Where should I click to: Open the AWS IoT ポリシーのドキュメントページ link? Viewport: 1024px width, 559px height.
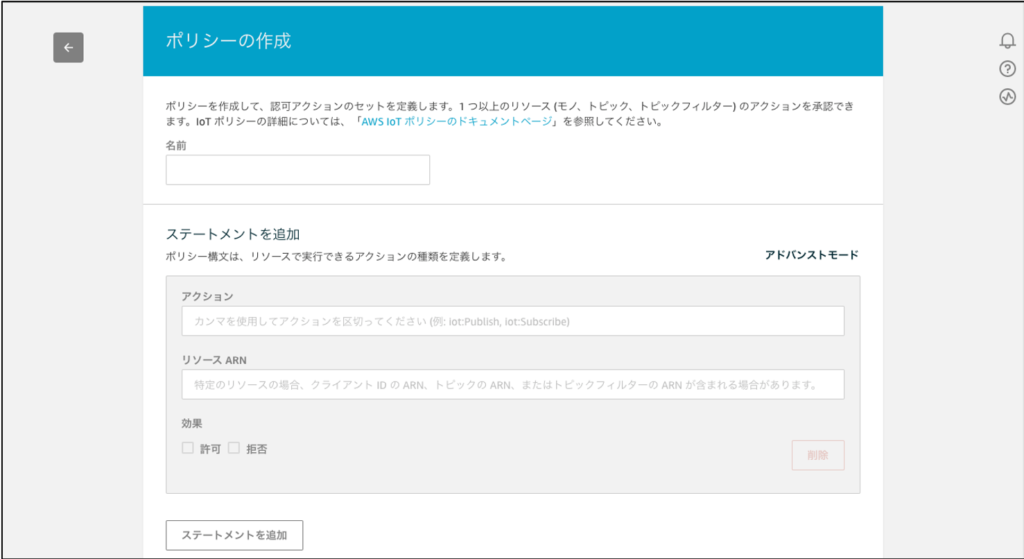click(x=458, y=122)
